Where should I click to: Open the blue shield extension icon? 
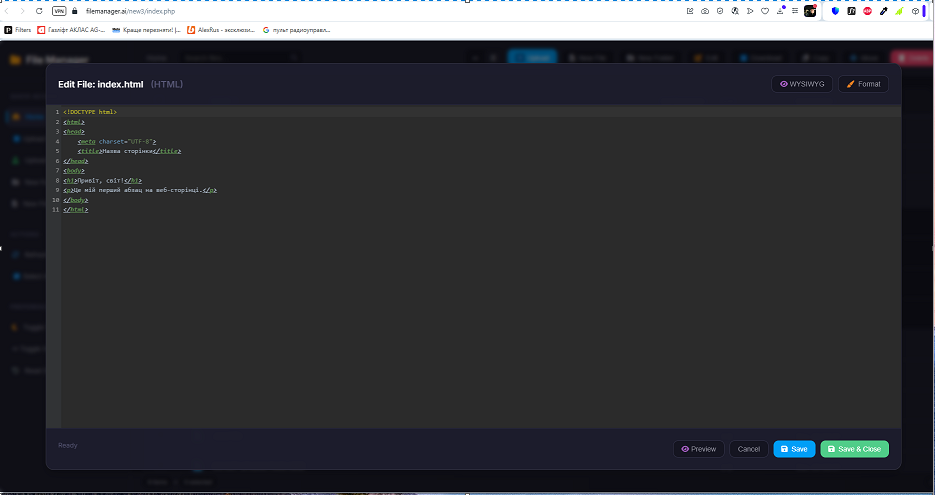(836, 11)
